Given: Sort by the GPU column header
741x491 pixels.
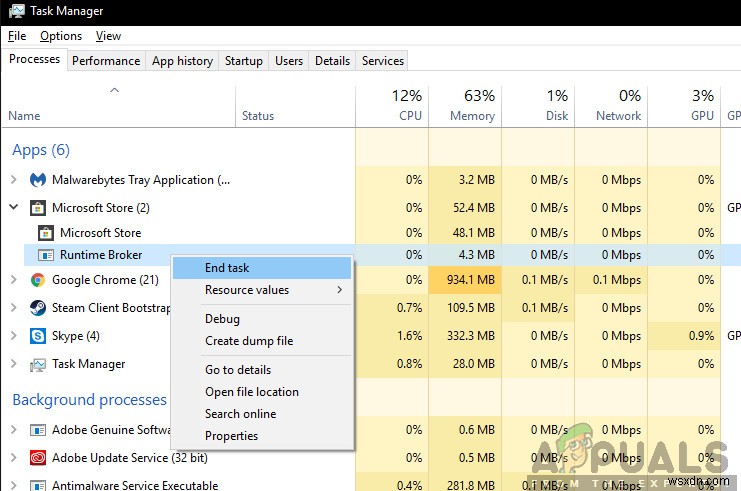Looking at the screenshot, I should 684,107.
